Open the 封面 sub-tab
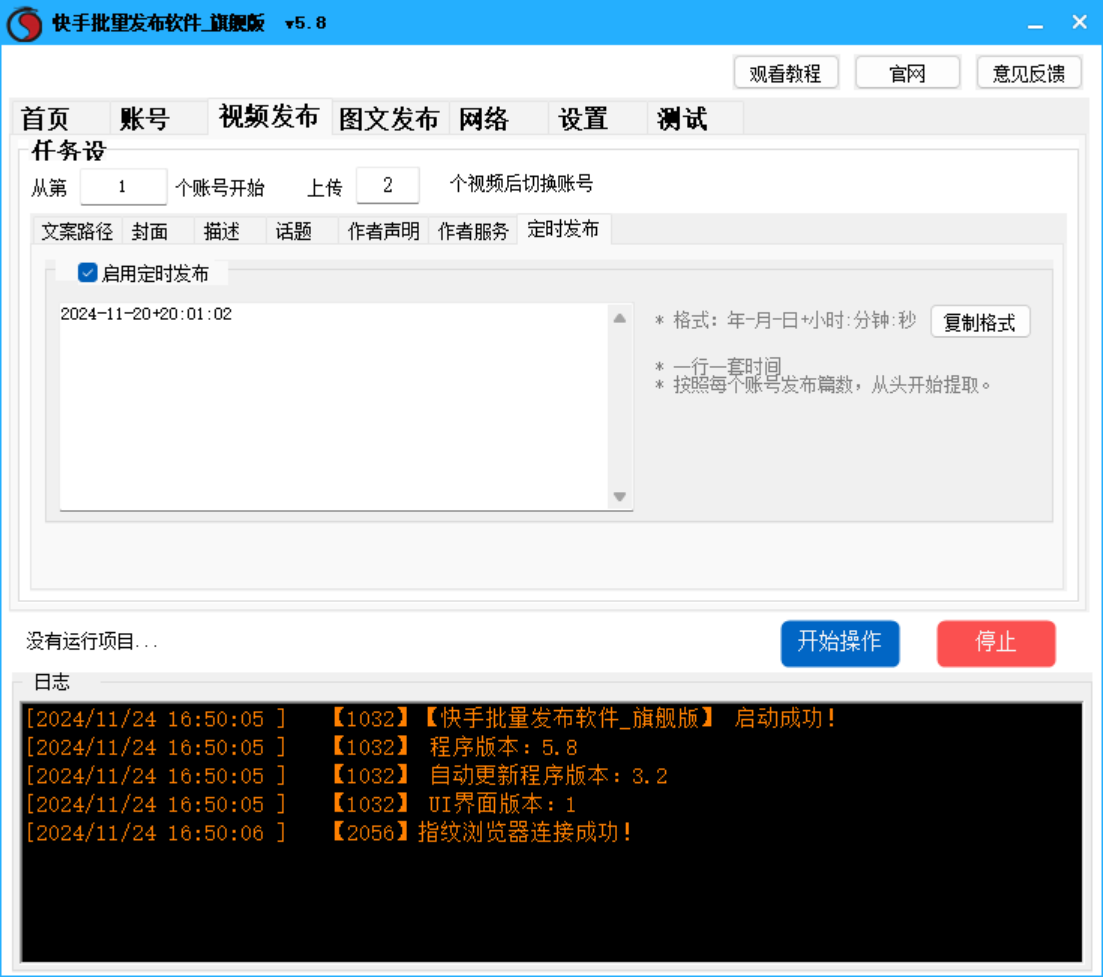Viewport: 1103px width, 977px height. pyautogui.click(x=158, y=231)
